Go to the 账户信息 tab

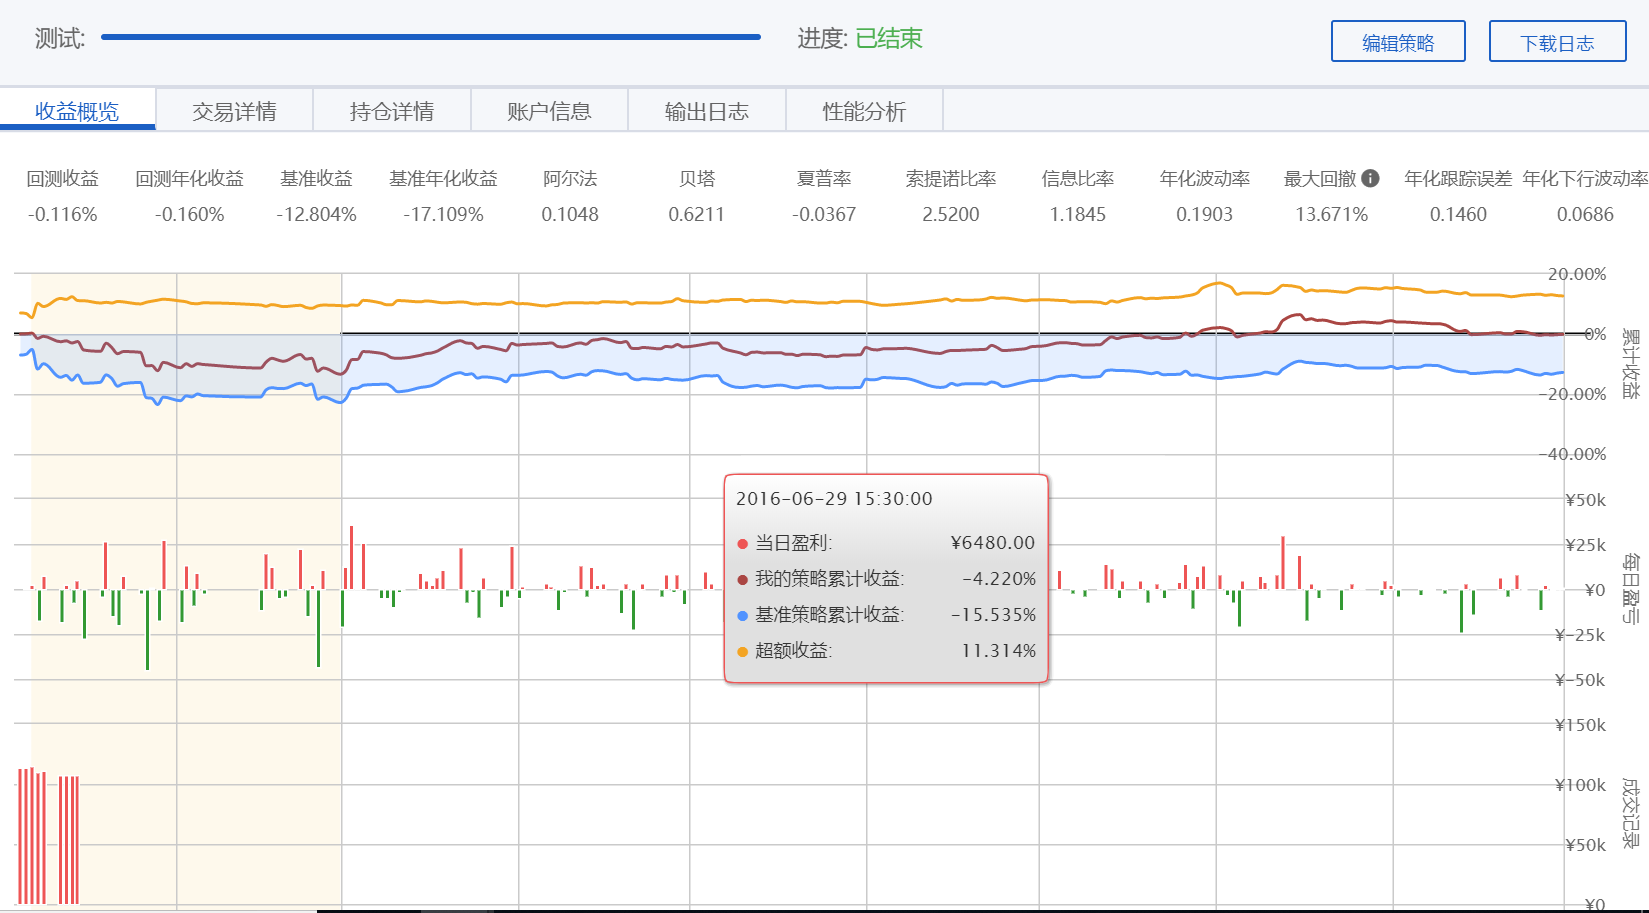(549, 111)
